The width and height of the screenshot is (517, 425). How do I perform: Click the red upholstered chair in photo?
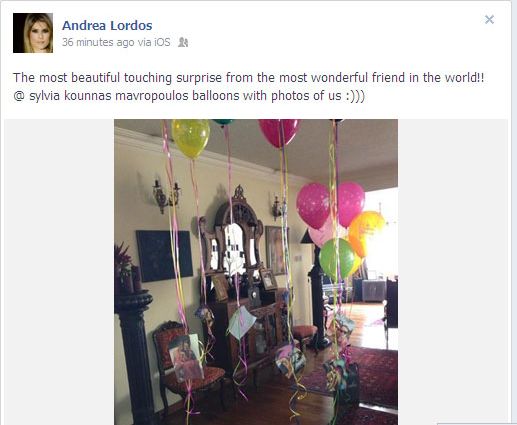coord(187,362)
